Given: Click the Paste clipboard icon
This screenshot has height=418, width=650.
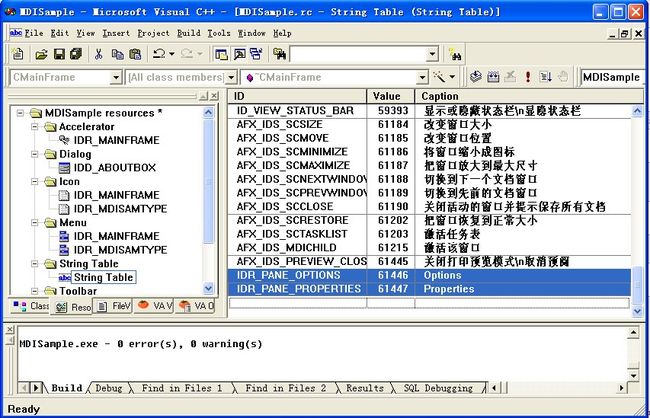Looking at the screenshot, I should coord(135,54).
